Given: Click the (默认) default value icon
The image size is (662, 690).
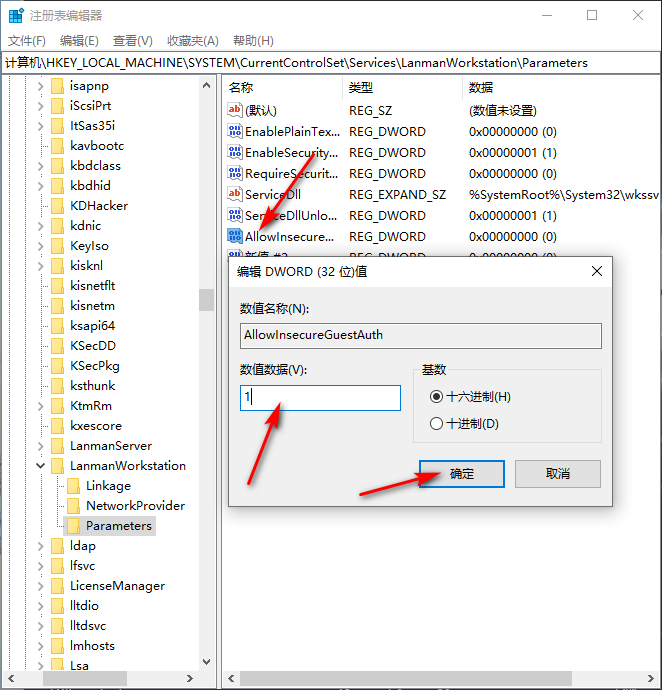Looking at the screenshot, I should tap(236, 110).
